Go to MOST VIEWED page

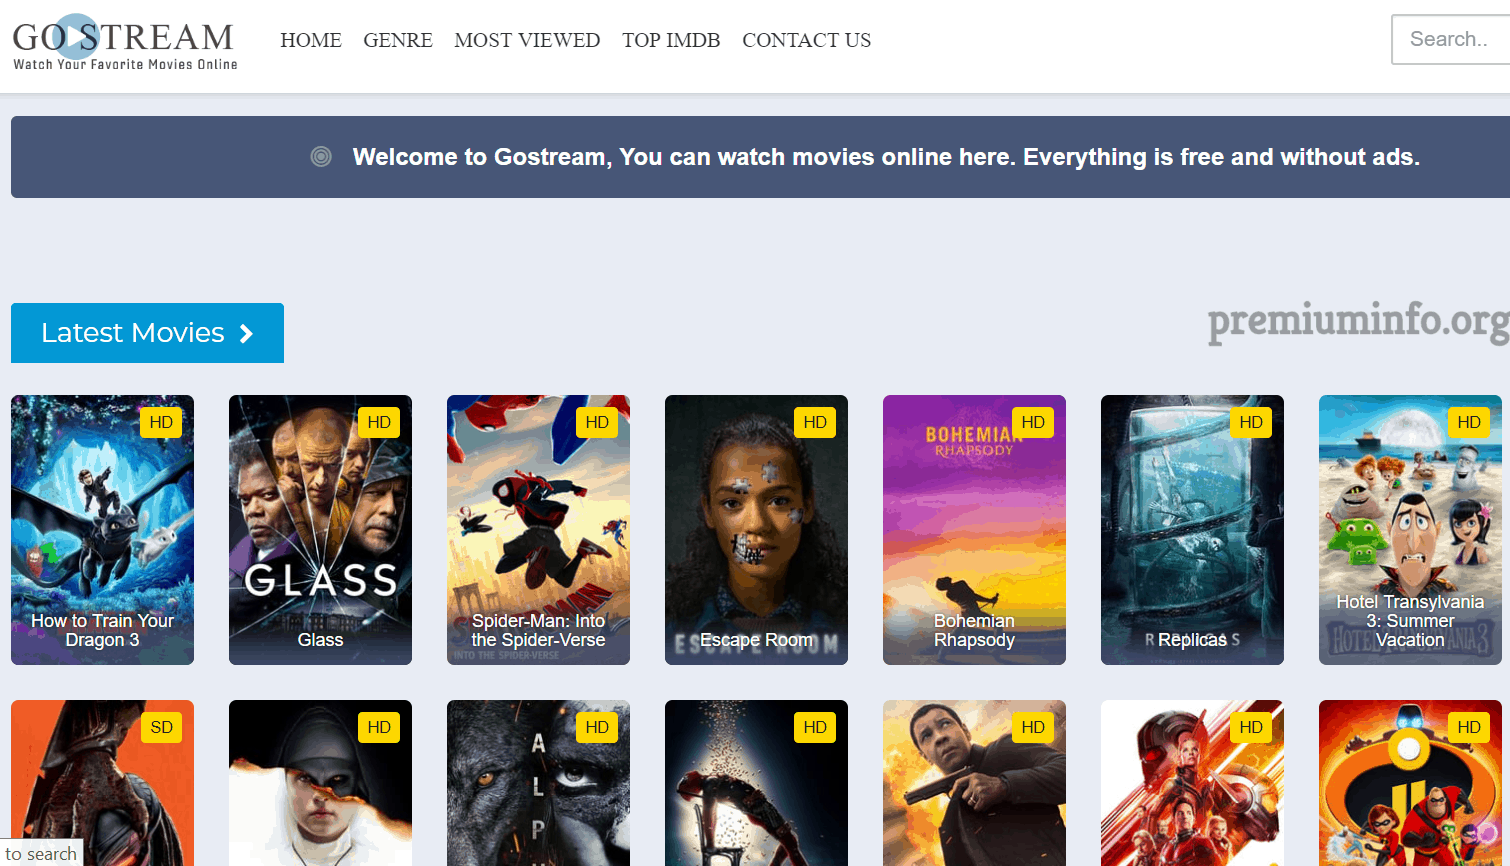point(527,40)
